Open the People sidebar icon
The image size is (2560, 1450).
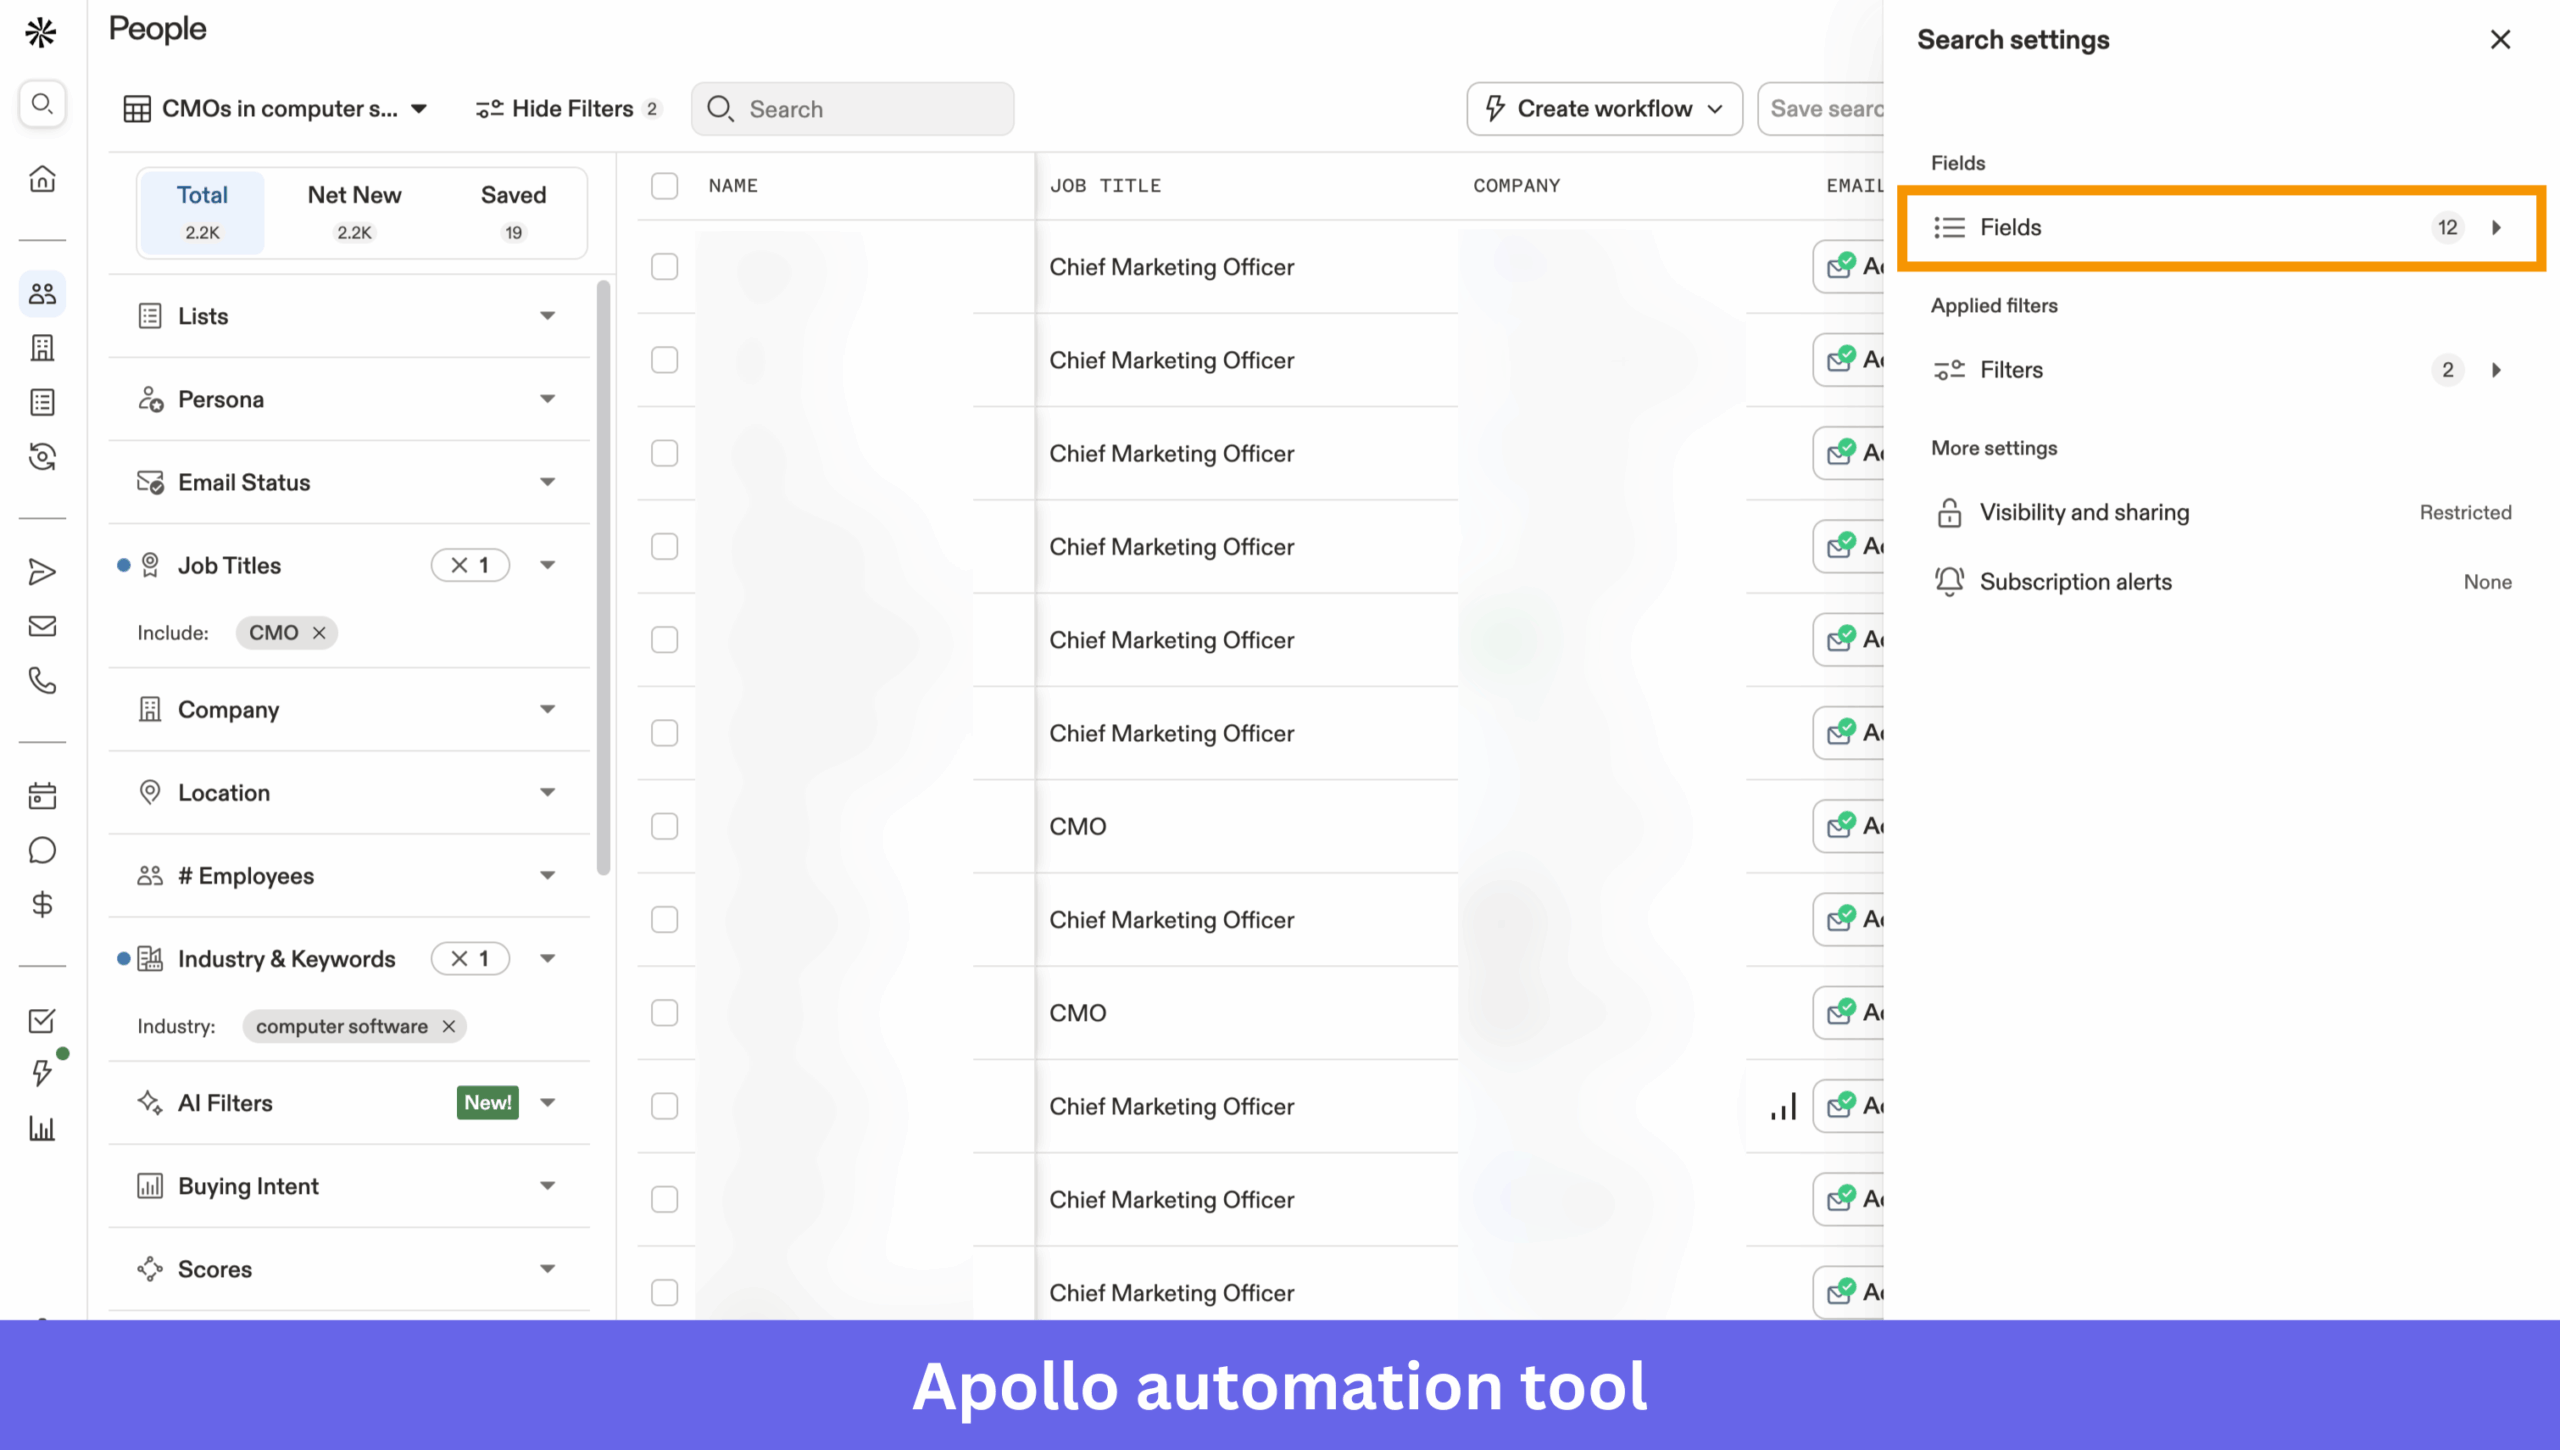point(42,294)
